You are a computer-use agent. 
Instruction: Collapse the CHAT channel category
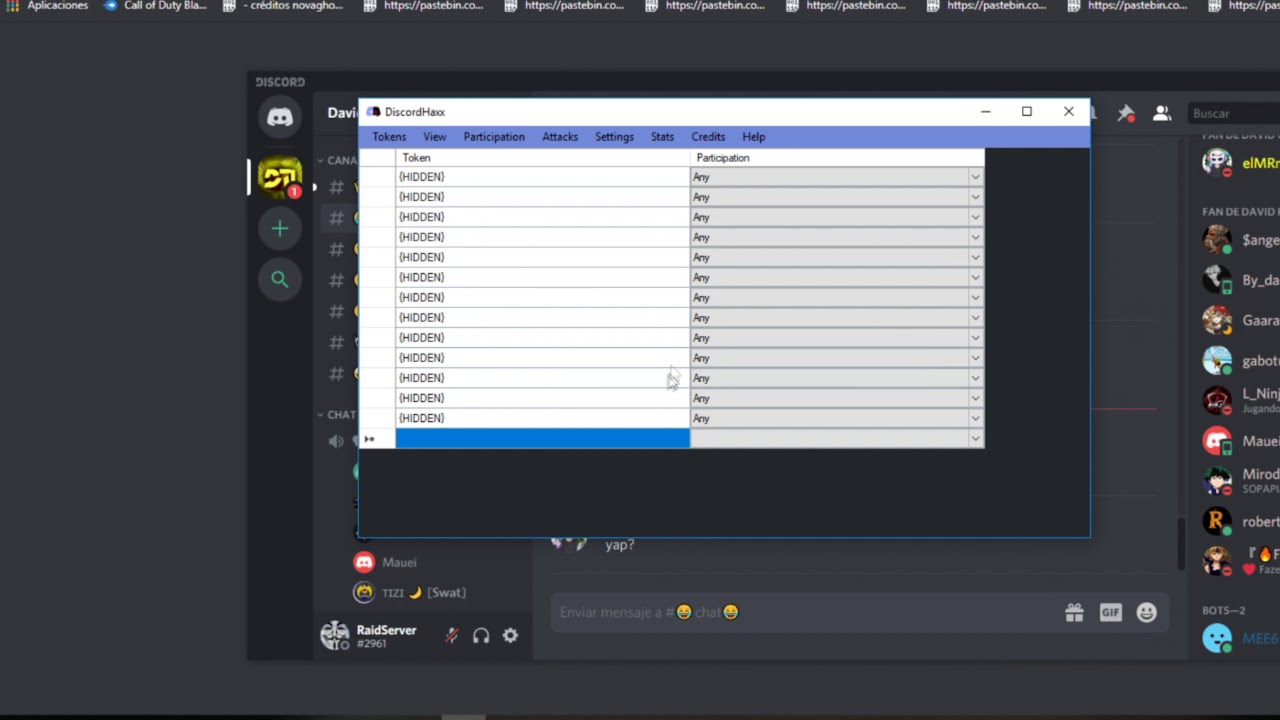337,415
